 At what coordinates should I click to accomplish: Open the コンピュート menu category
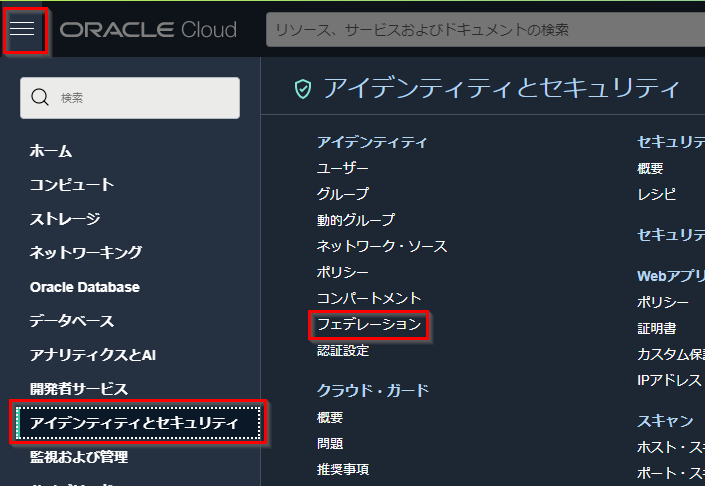point(72,185)
